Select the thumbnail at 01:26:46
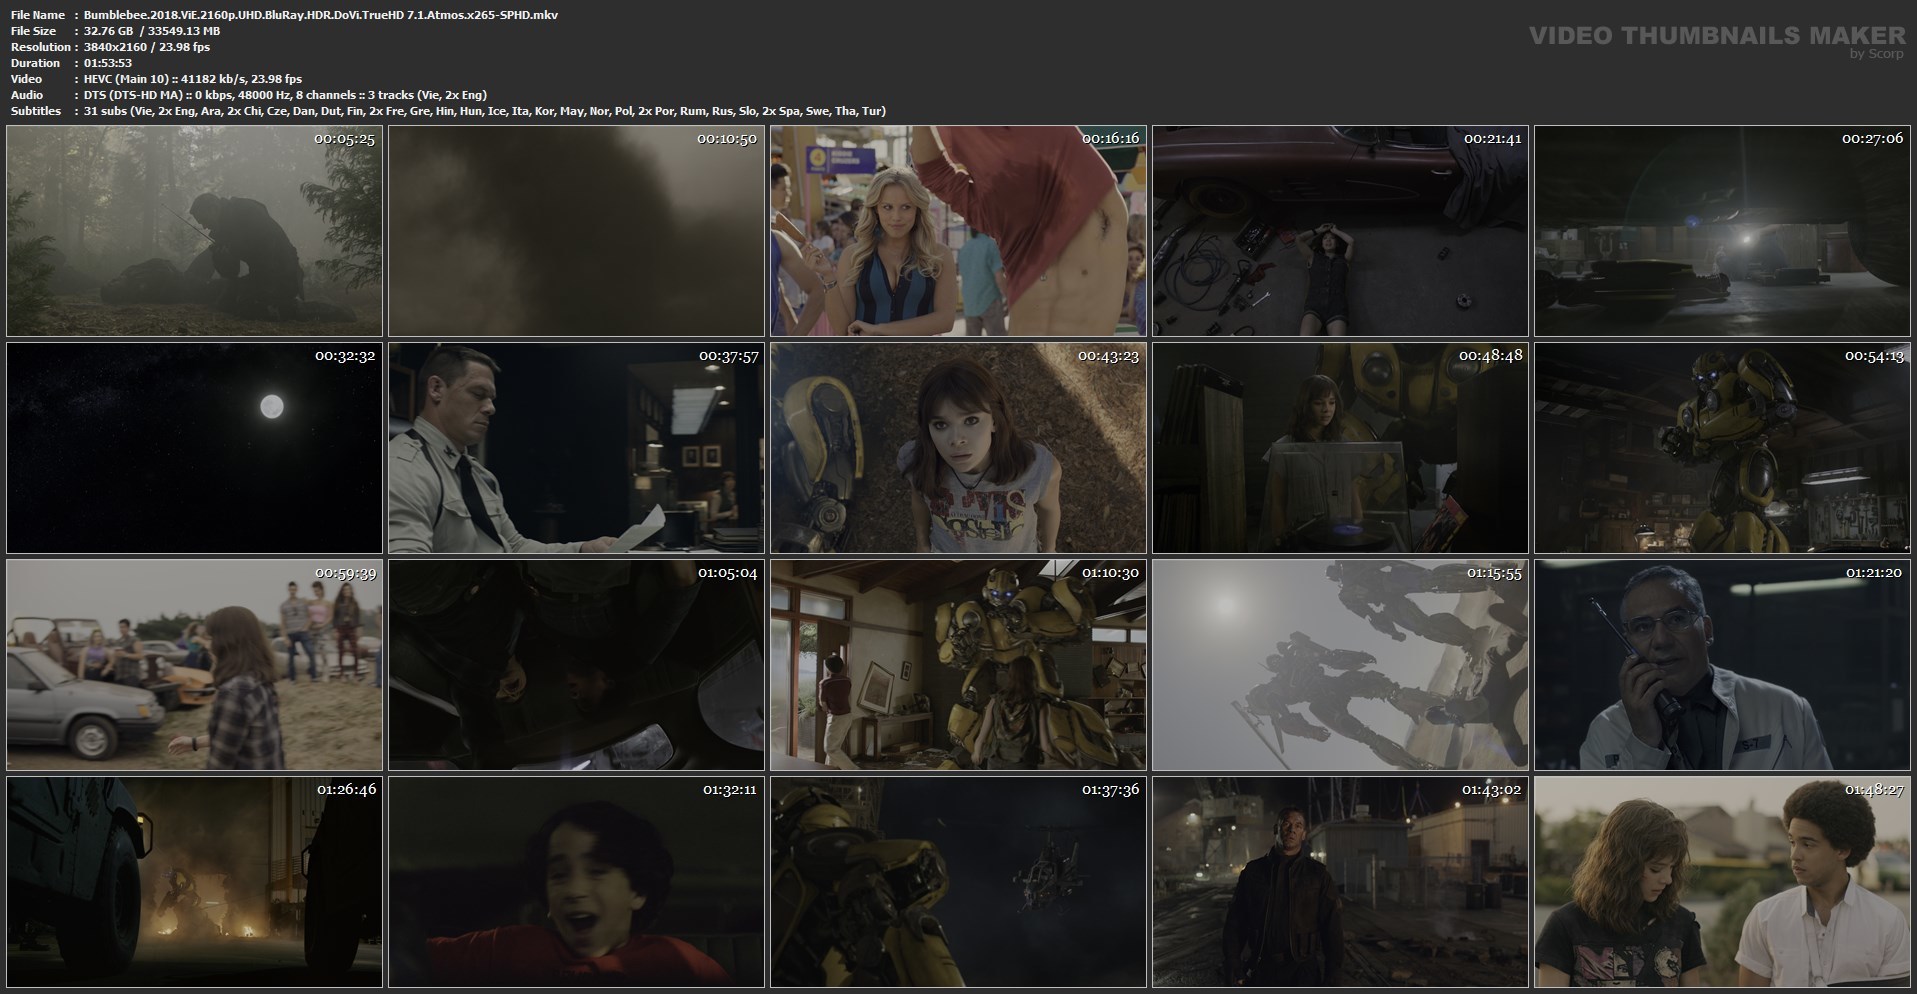 [194, 882]
